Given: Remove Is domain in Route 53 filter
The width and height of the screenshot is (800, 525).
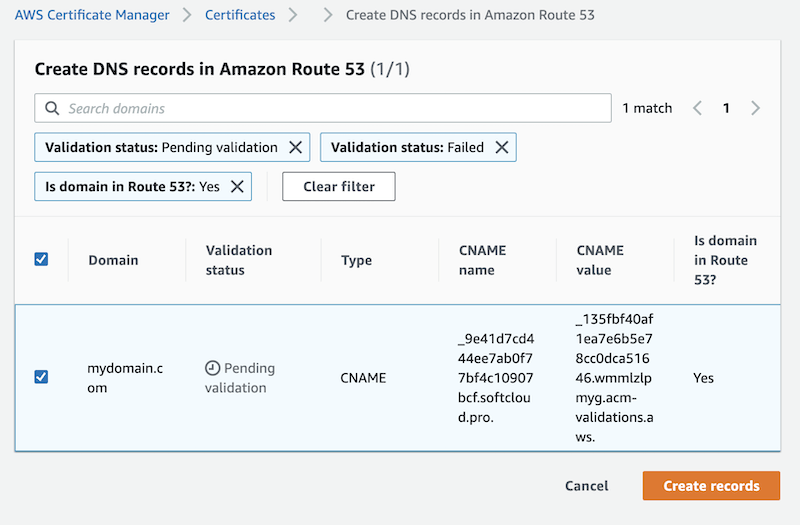Looking at the screenshot, I should click(x=237, y=187).
